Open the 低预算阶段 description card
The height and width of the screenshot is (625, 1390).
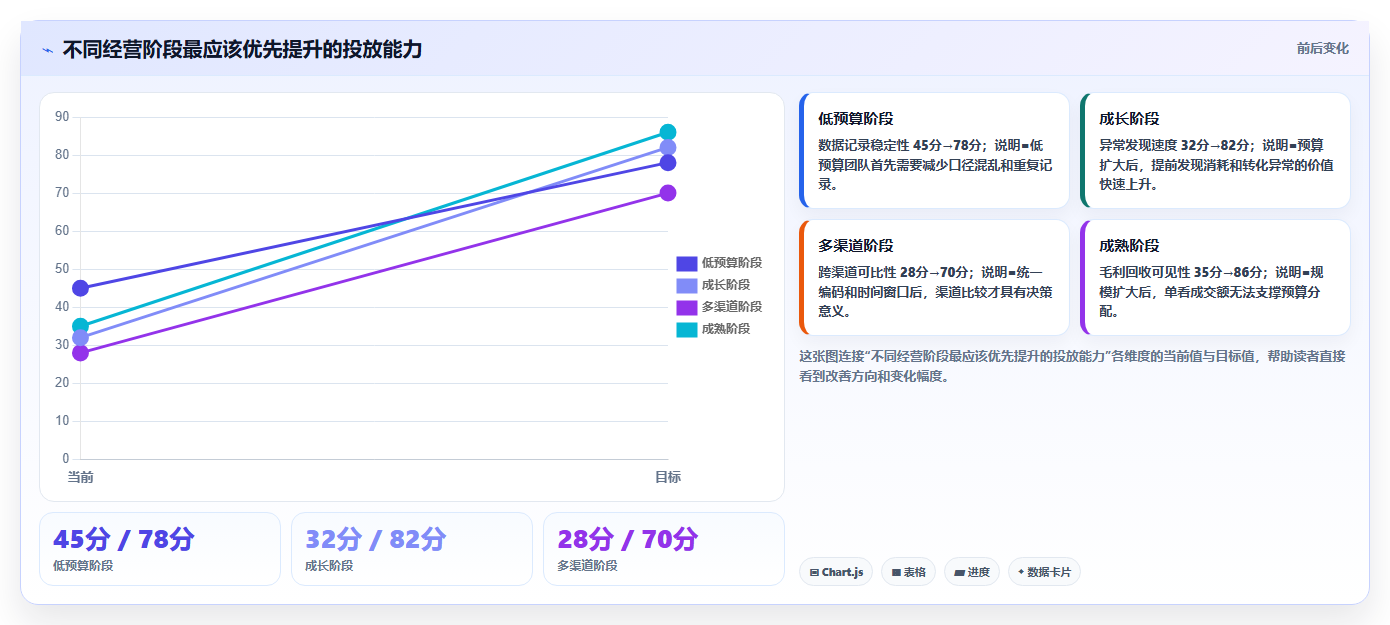click(934, 151)
